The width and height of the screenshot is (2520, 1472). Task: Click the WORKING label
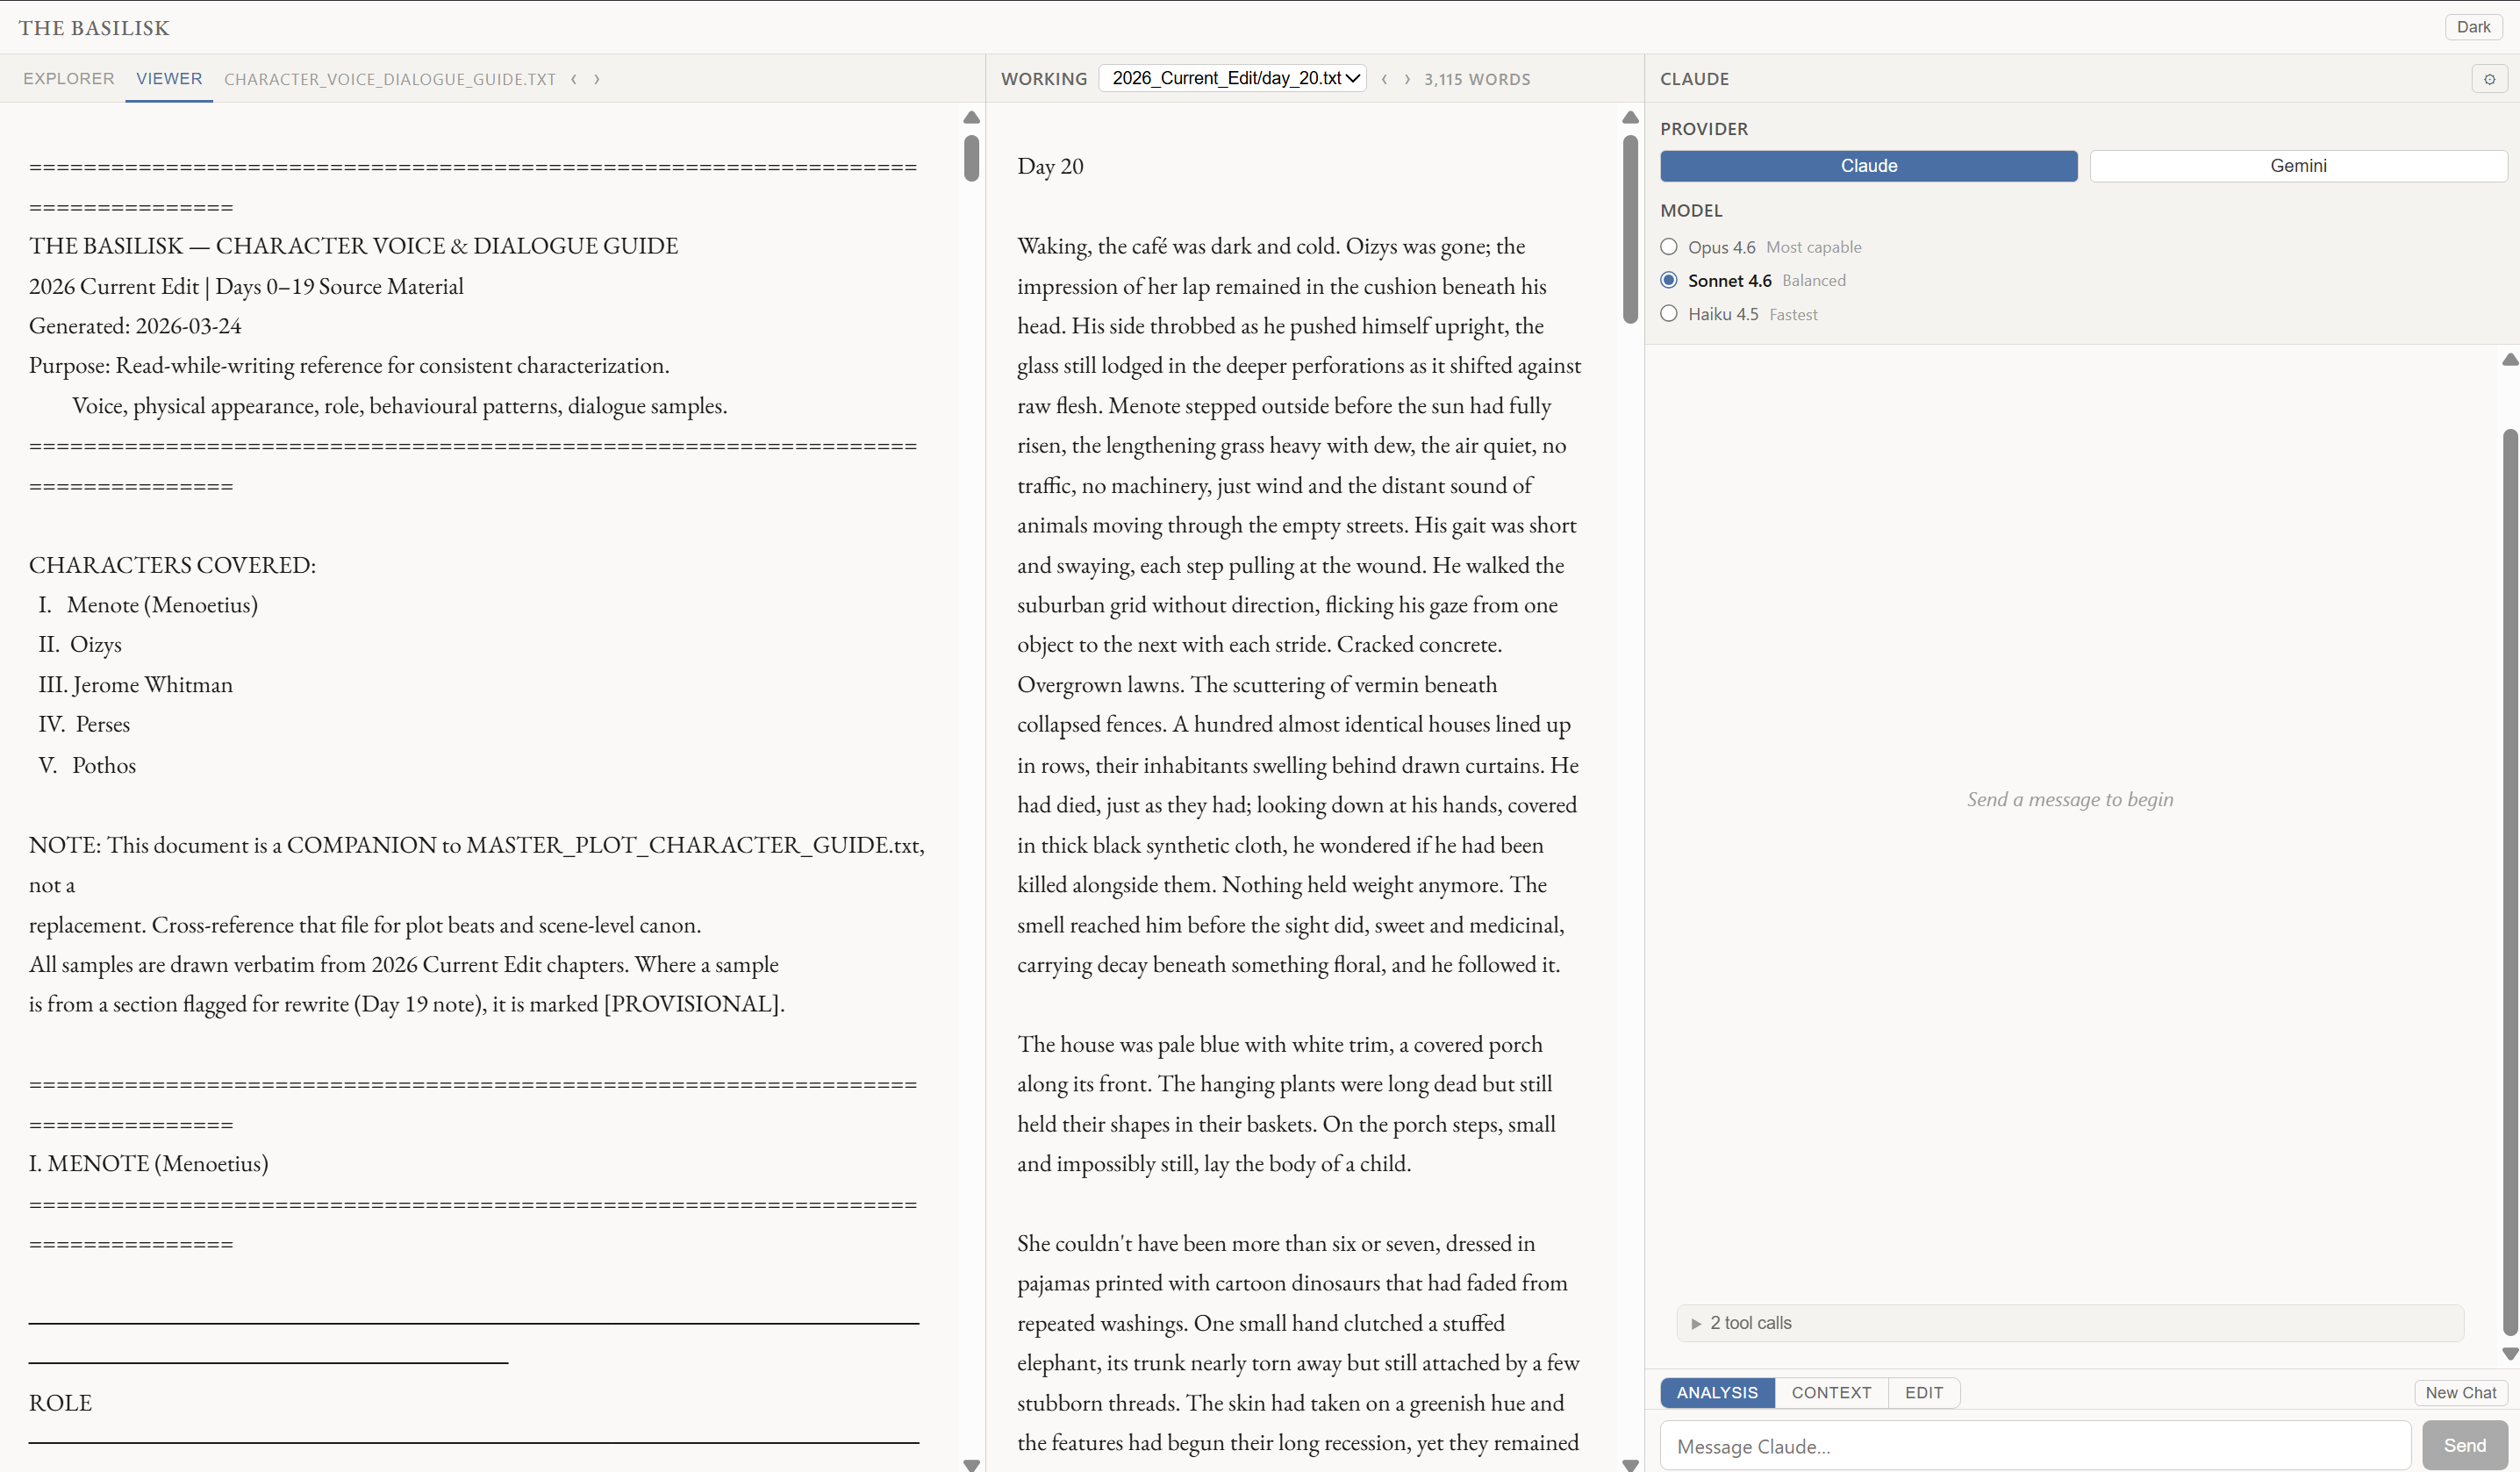tap(1044, 79)
